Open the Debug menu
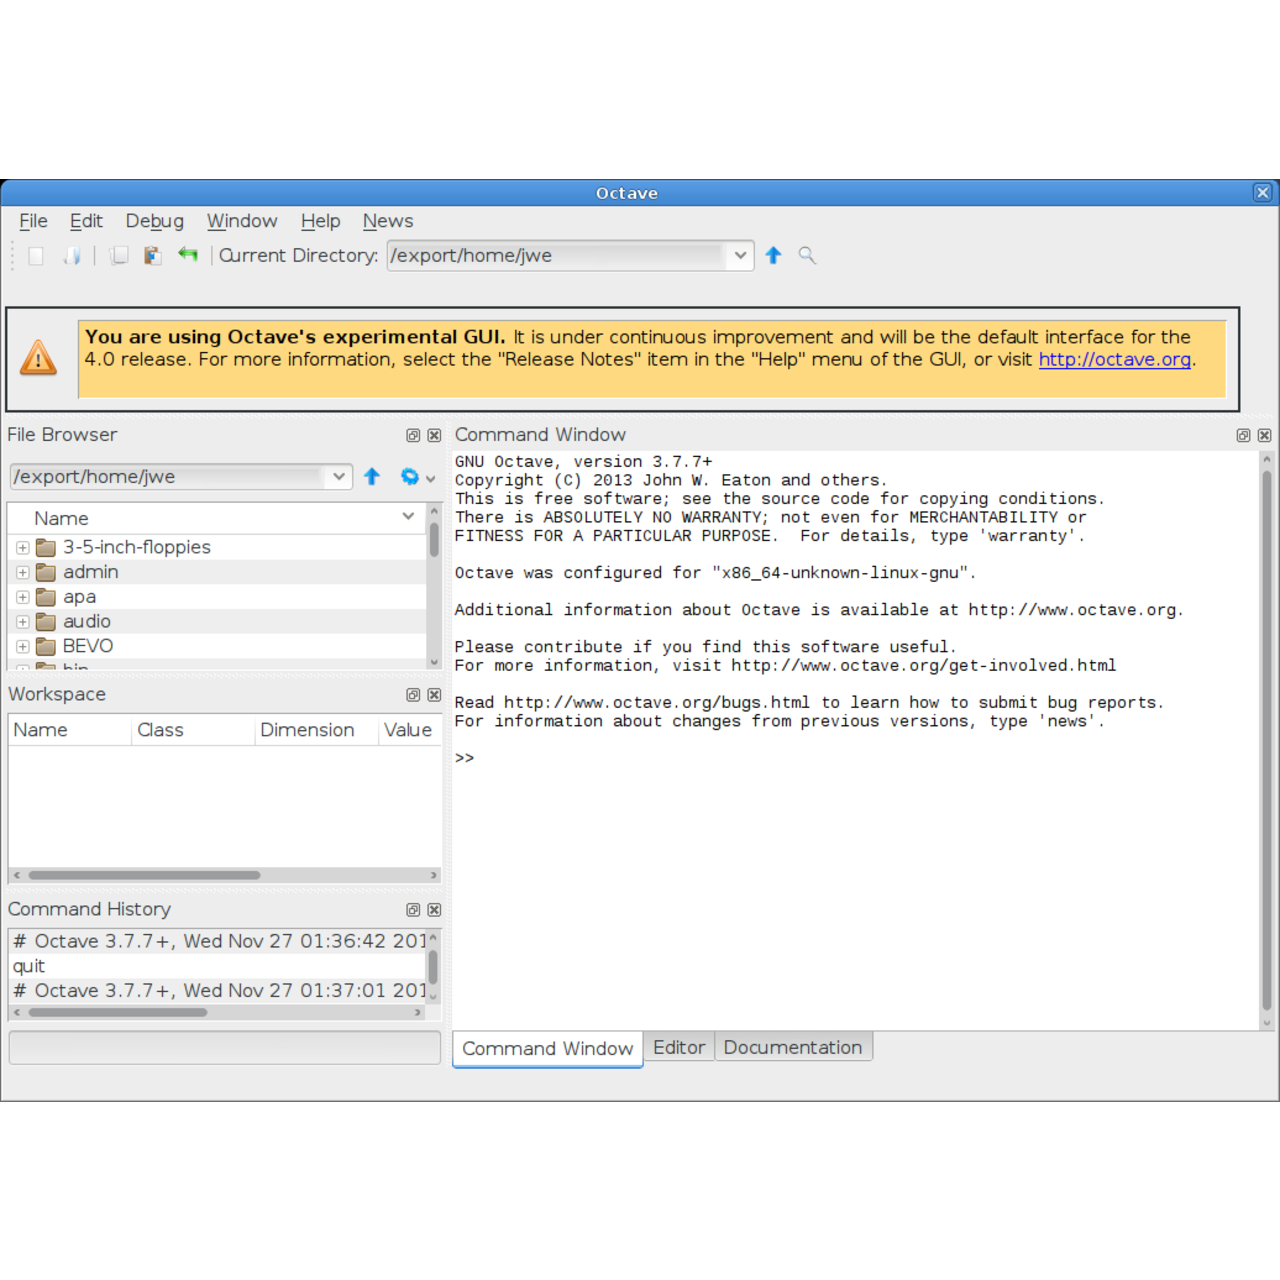Image resolution: width=1280 pixels, height=1280 pixels. point(154,221)
